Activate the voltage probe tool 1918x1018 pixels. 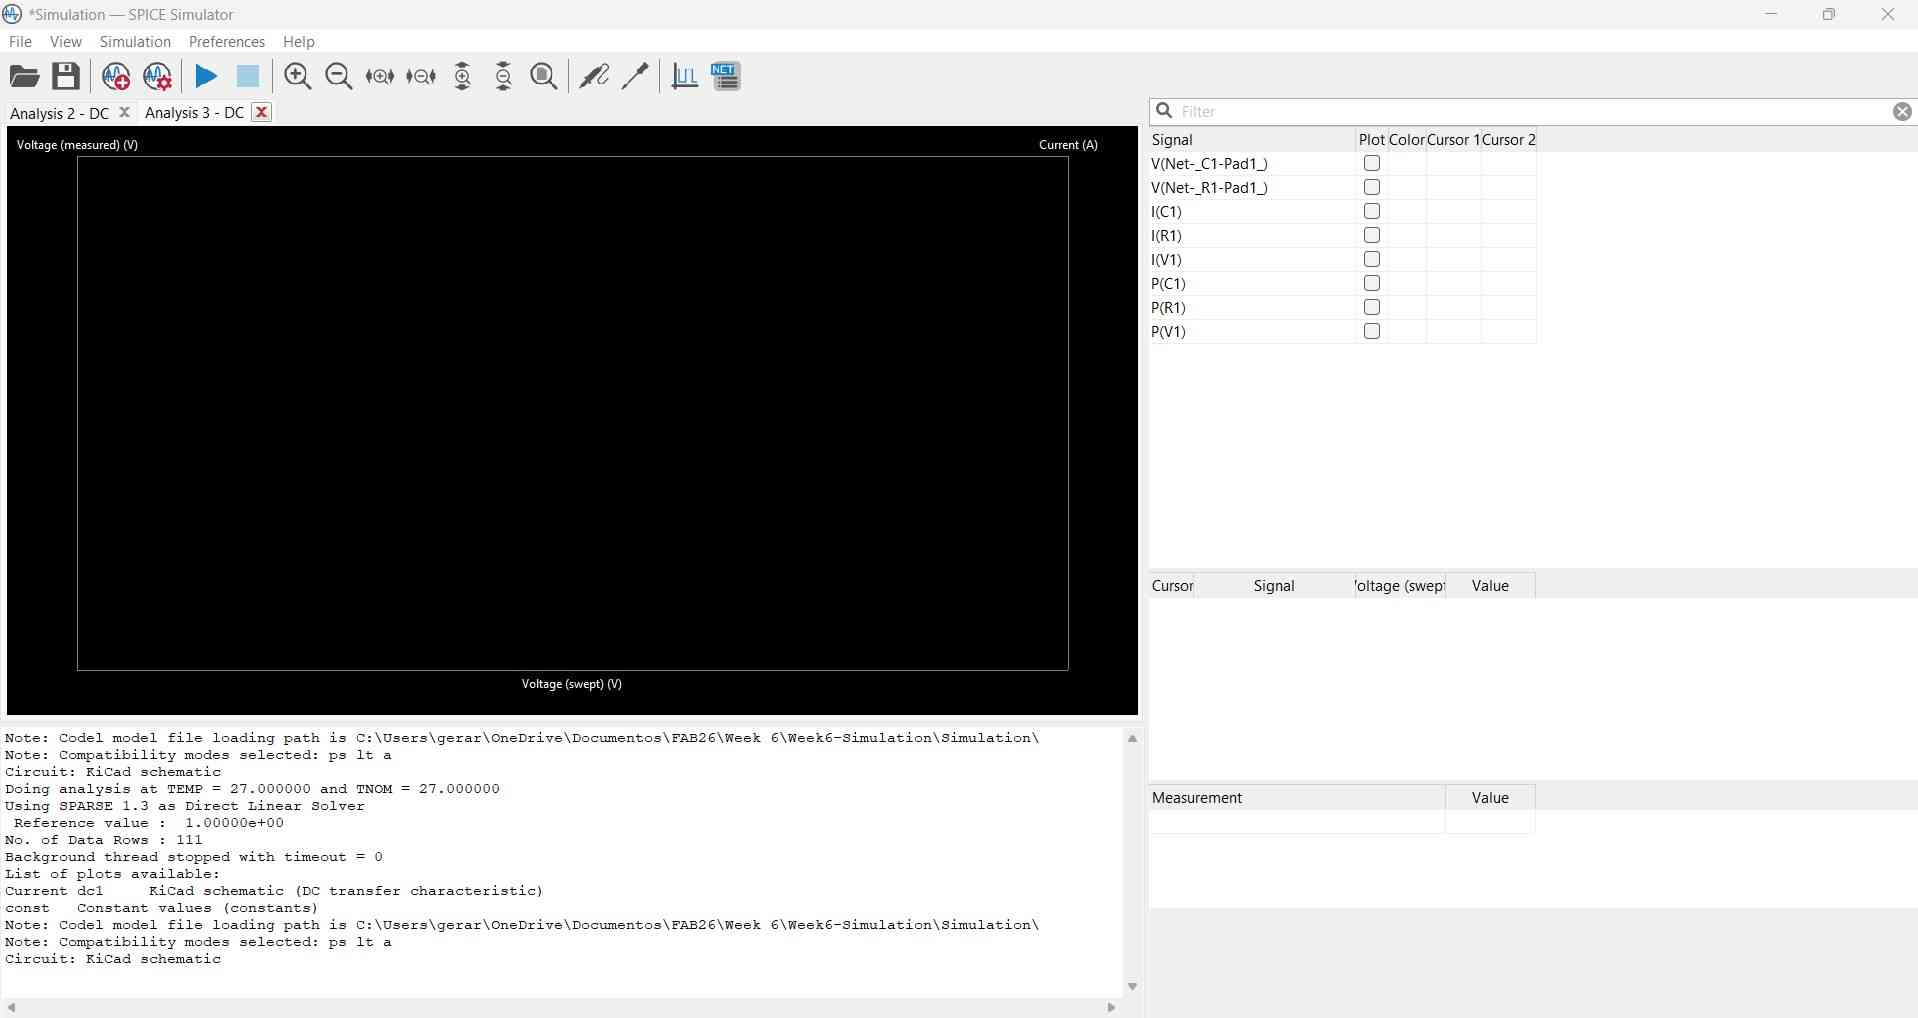[x=594, y=76]
